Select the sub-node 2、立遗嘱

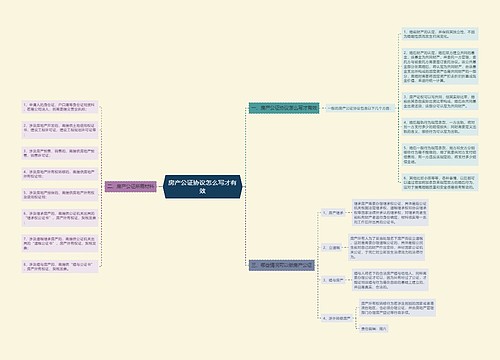tap(331, 248)
